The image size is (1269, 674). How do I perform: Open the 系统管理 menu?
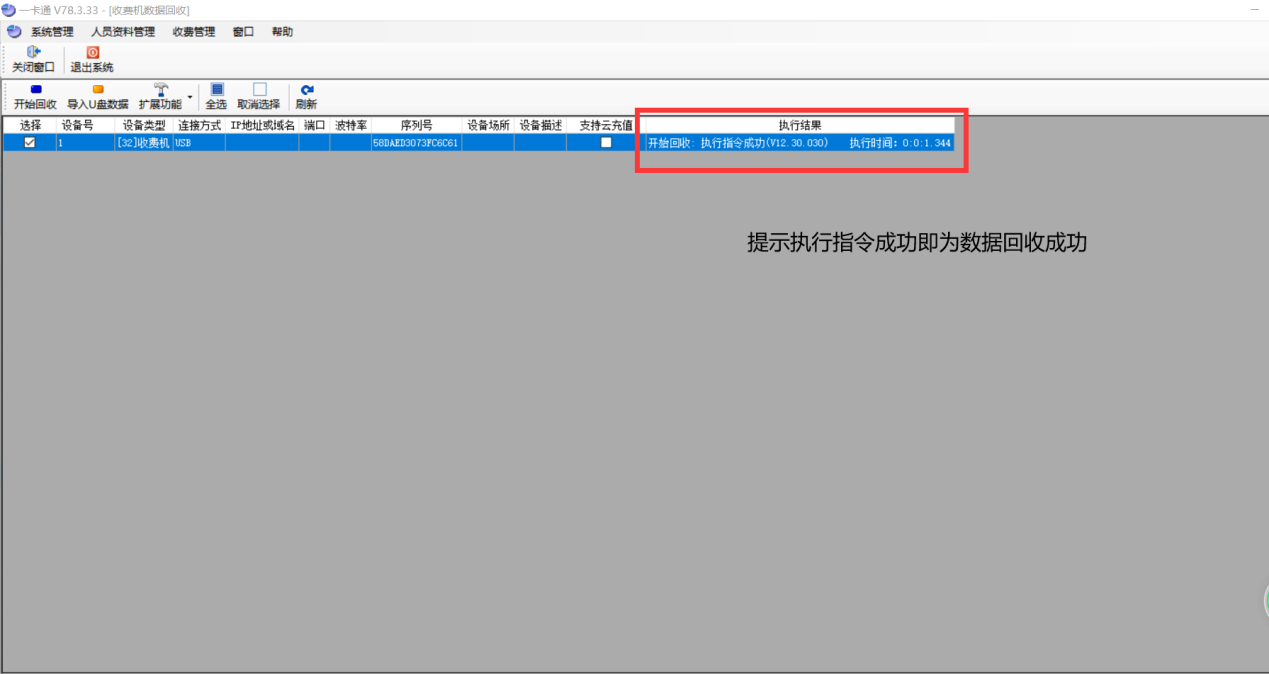(x=52, y=32)
